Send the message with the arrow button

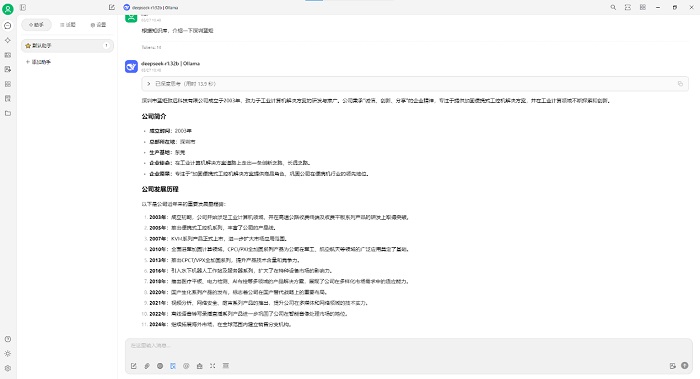pyautogui.click(x=684, y=366)
